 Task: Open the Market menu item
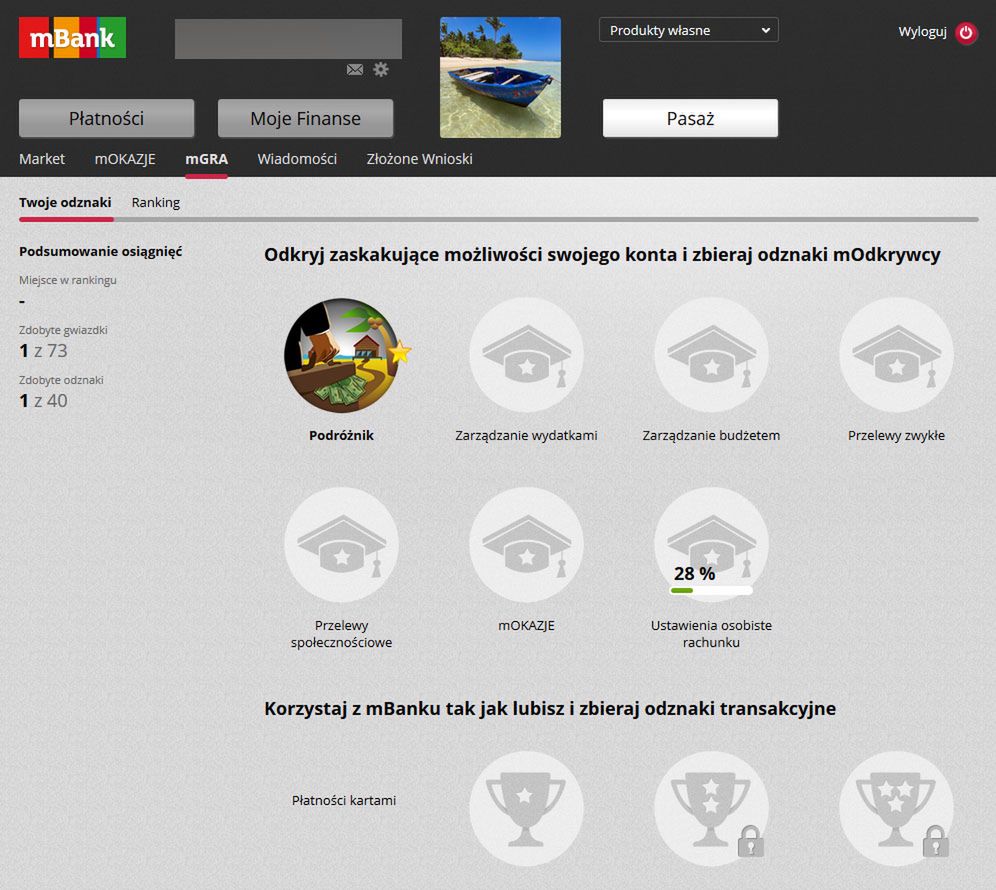pyautogui.click(x=42, y=159)
